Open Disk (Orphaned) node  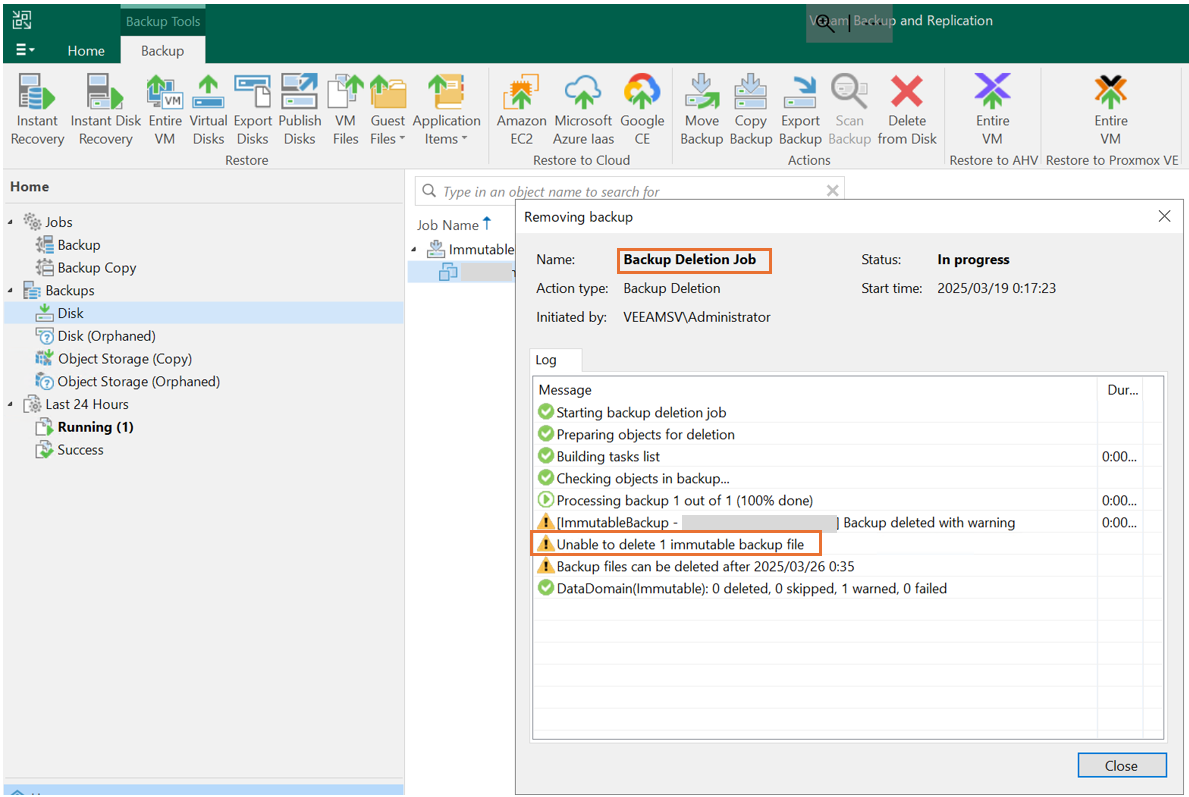(x=106, y=336)
